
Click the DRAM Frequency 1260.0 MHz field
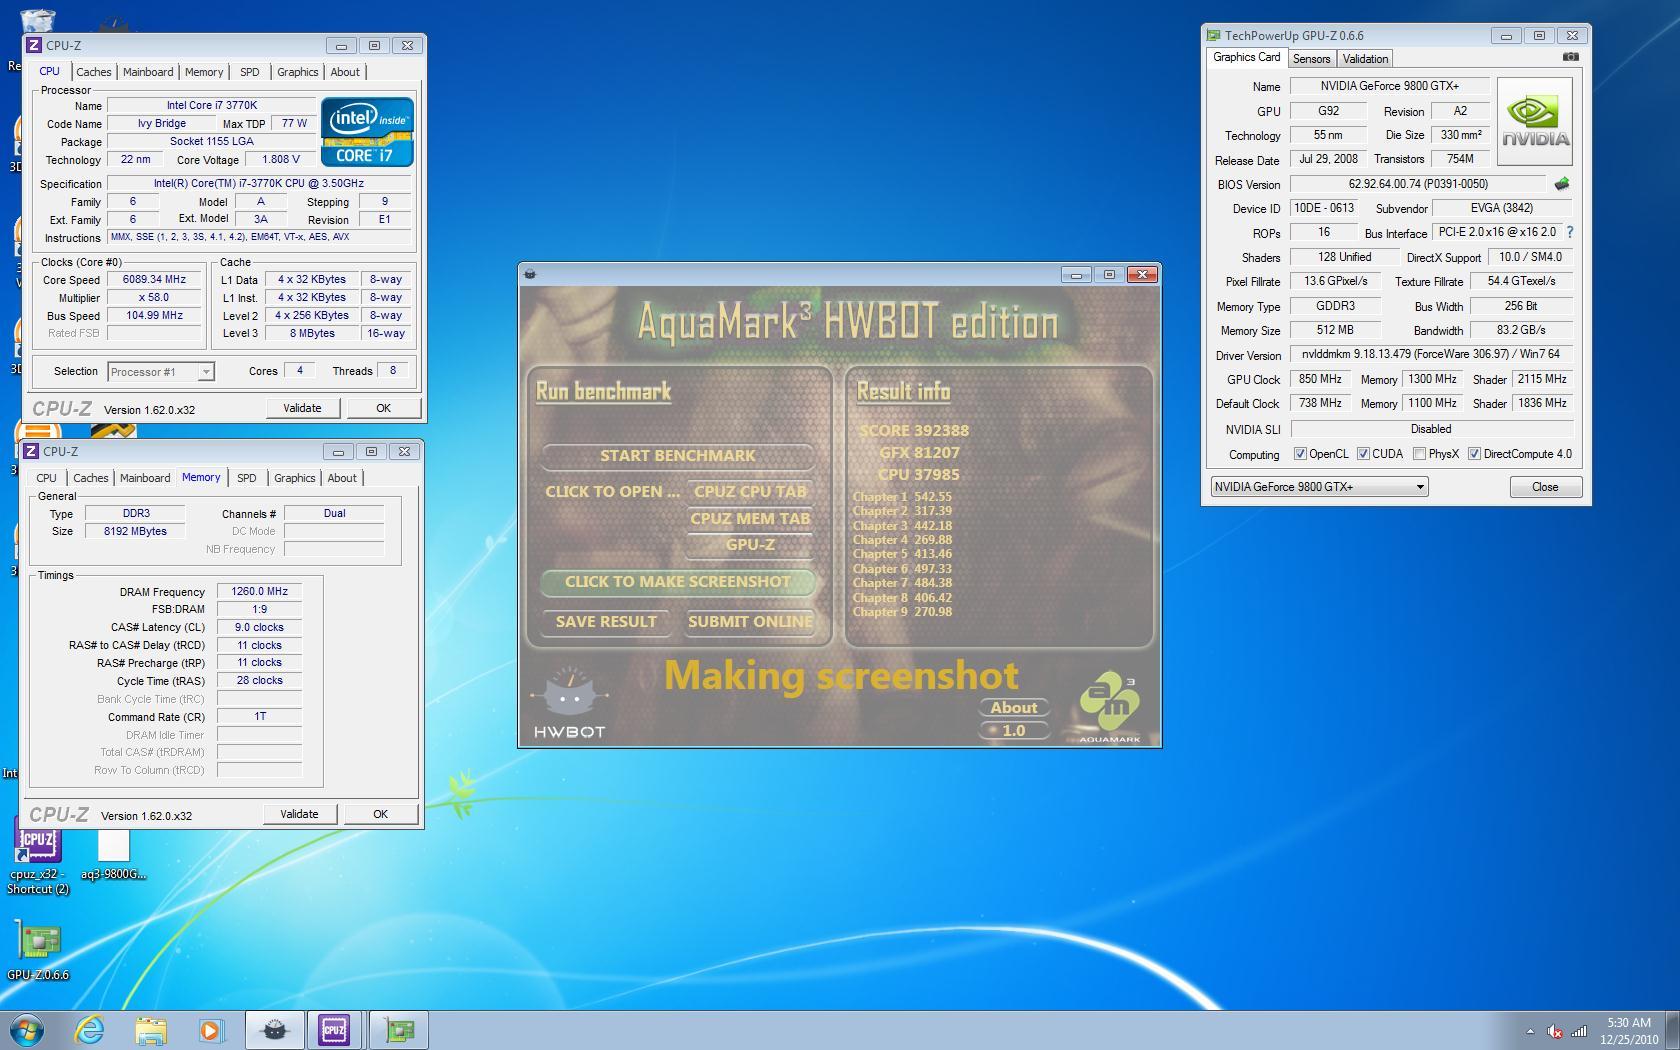(259, 592)
